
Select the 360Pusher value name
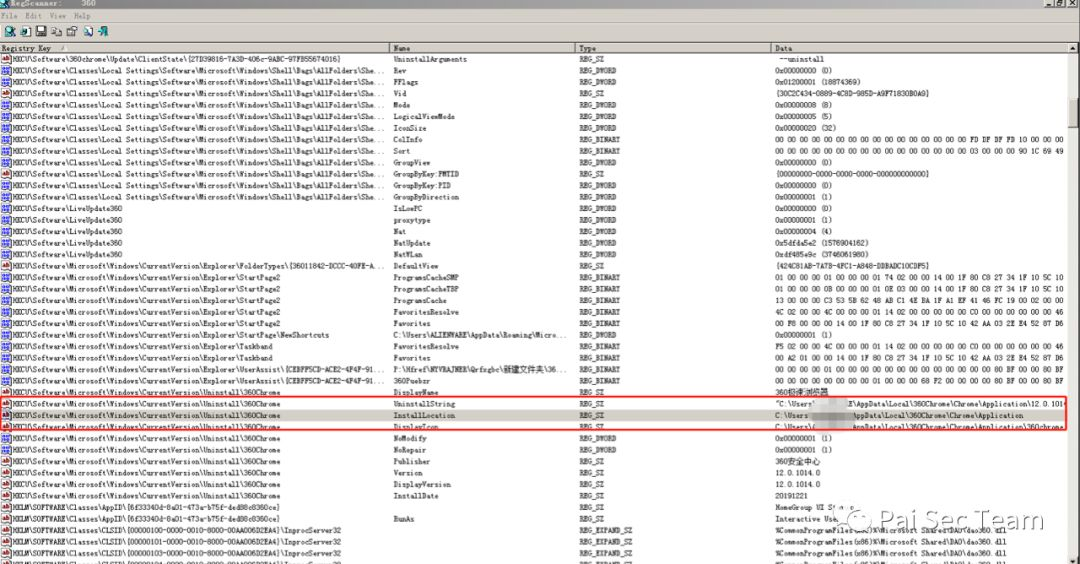click(412, 381)
